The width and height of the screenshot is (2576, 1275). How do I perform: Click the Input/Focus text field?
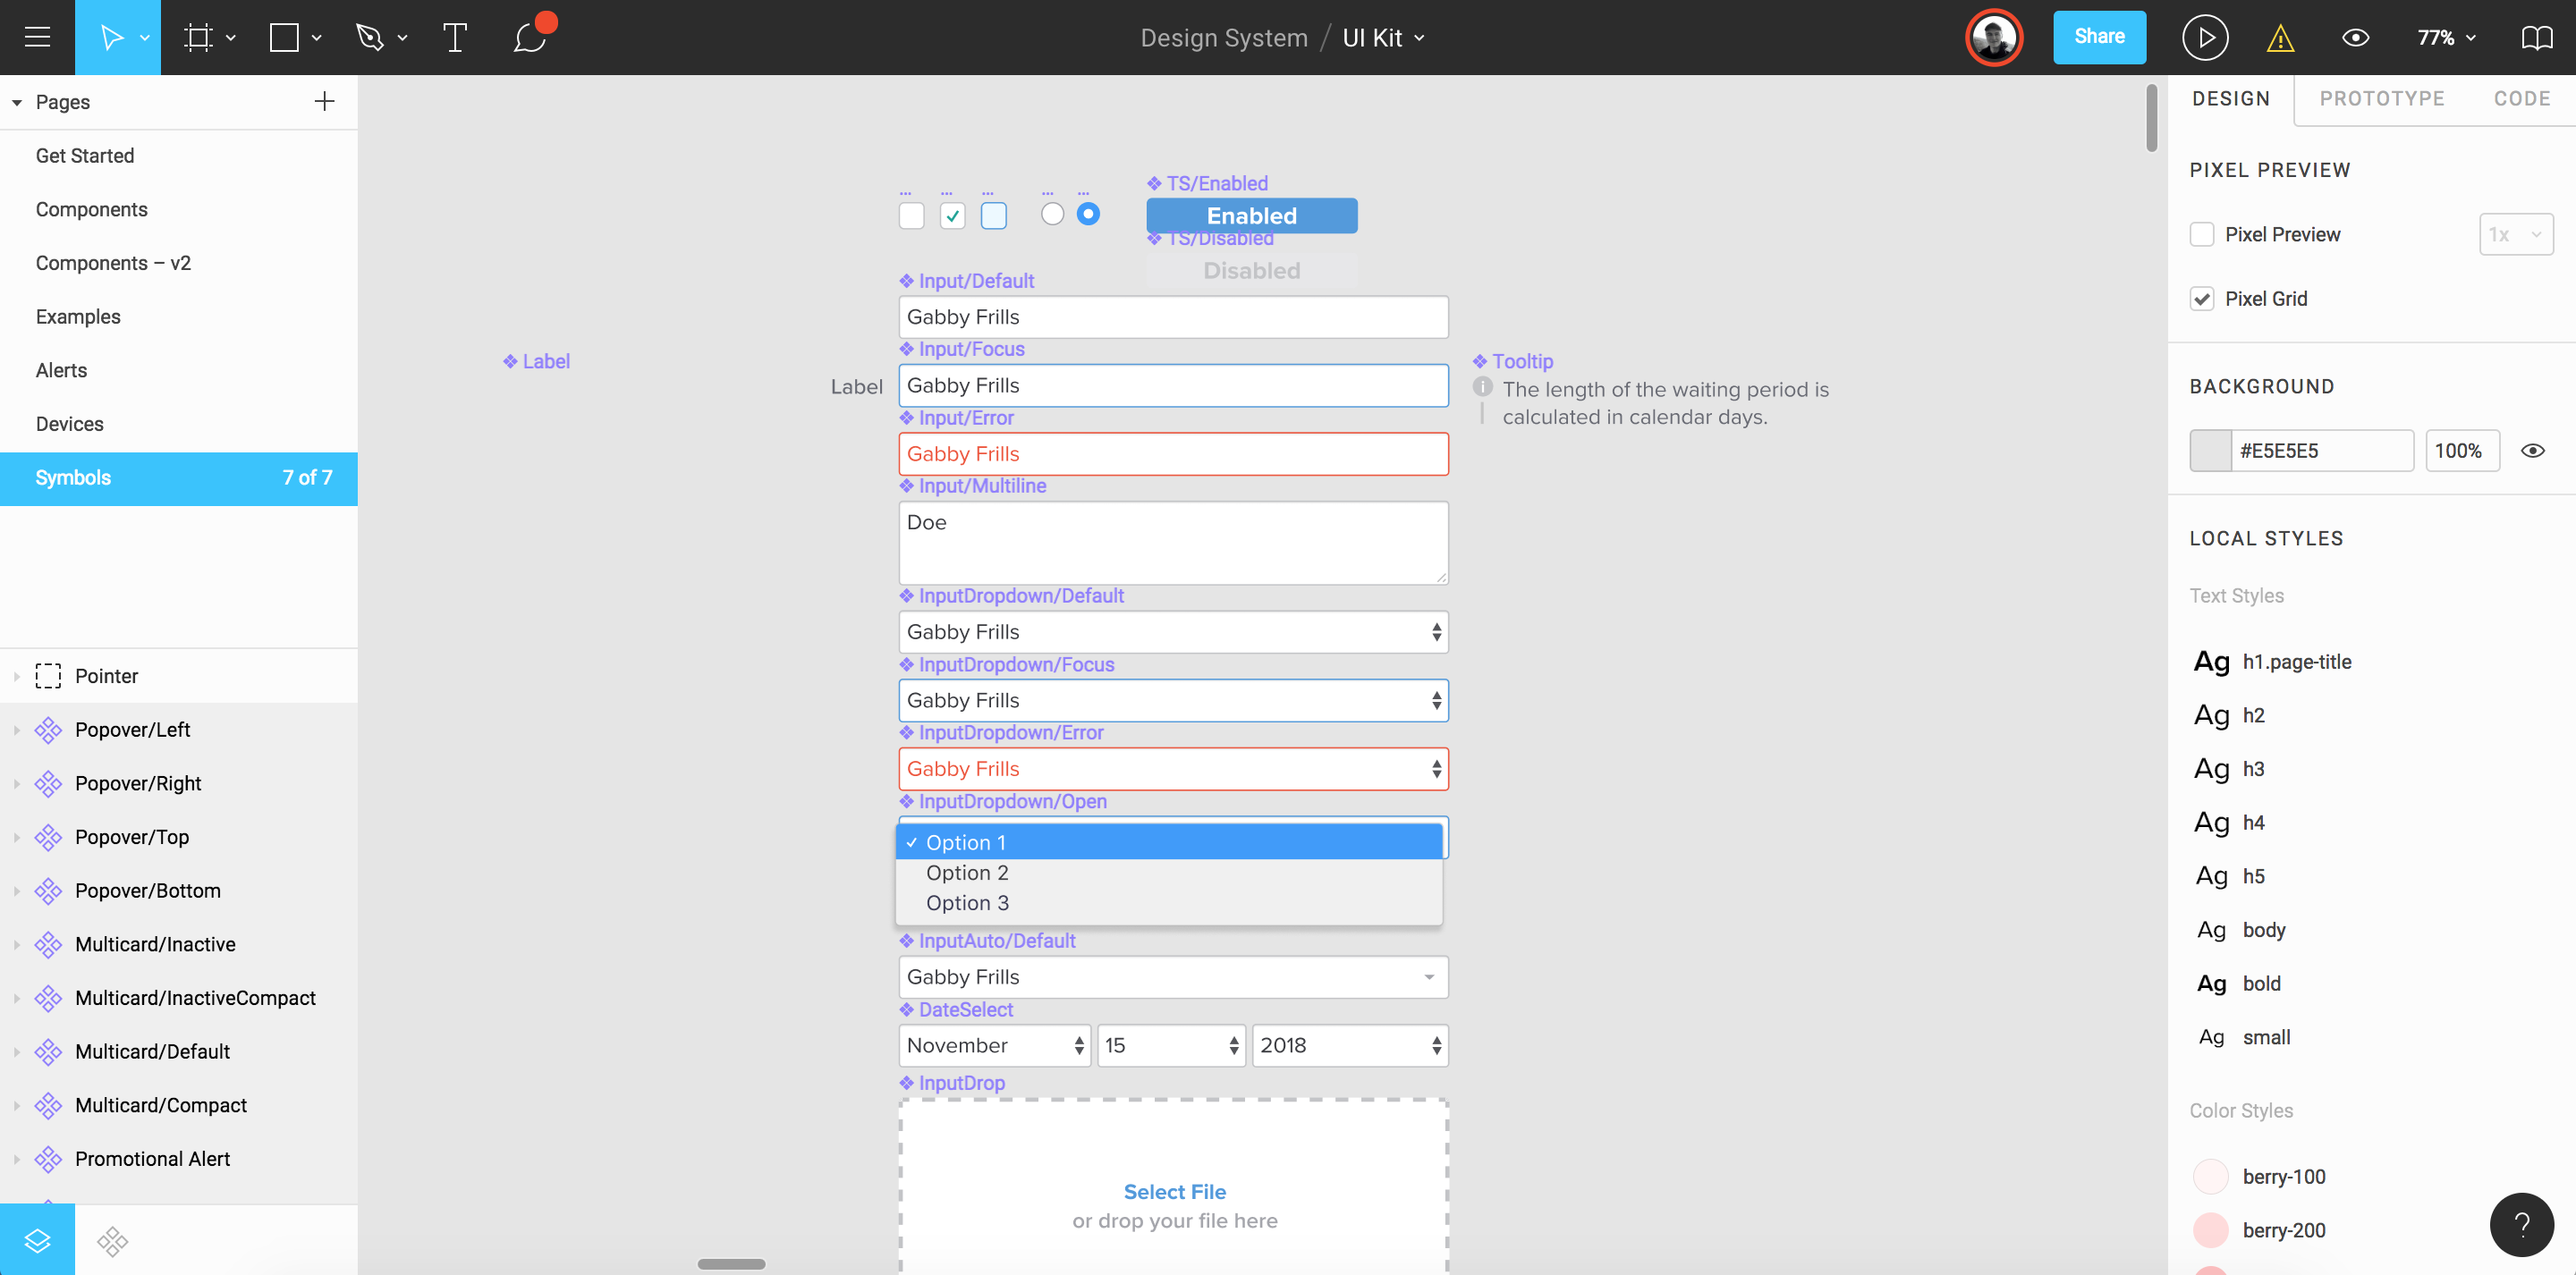pyautogui.click(x=1172, y=384)
